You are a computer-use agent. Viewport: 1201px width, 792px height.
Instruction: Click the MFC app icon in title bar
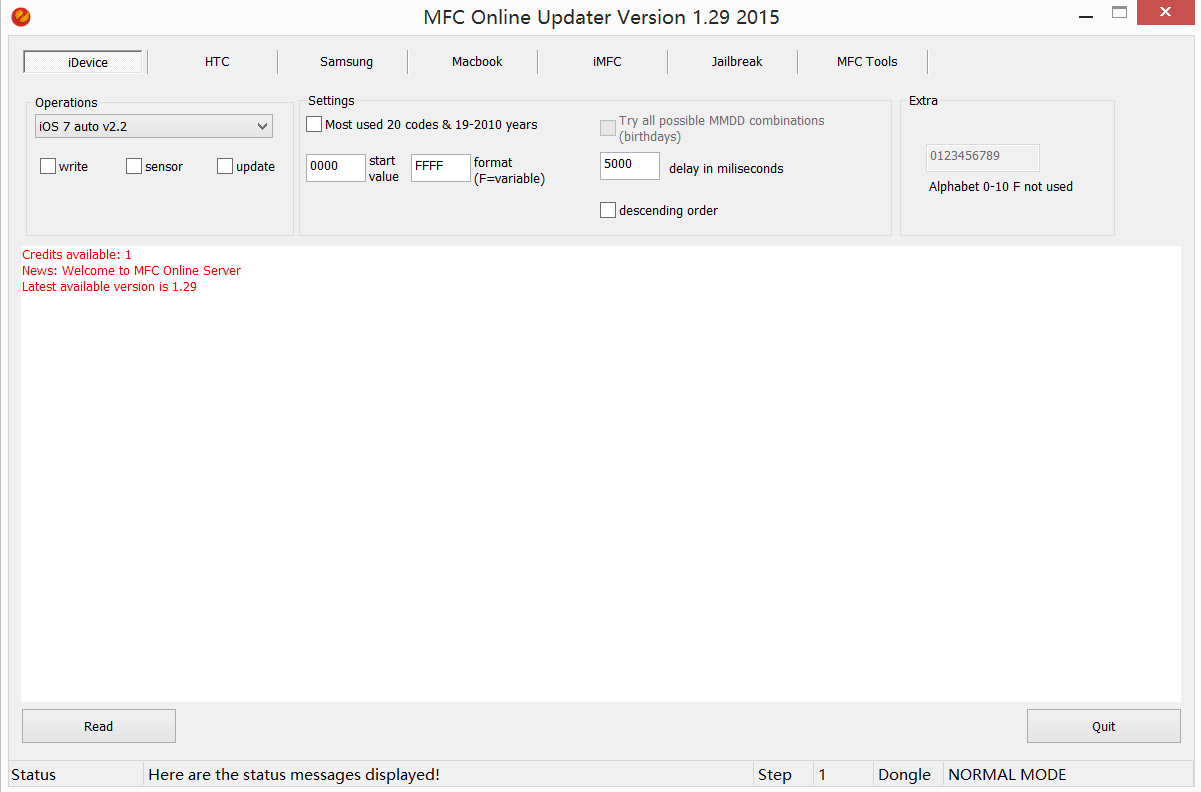(21, 17)
